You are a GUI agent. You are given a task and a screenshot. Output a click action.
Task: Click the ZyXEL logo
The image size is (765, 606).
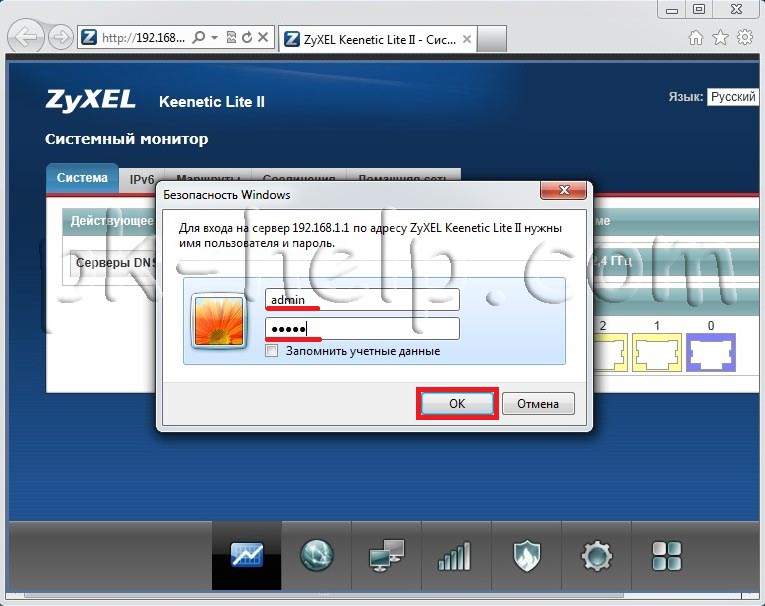pyautogui.click(x=90, y=101)
